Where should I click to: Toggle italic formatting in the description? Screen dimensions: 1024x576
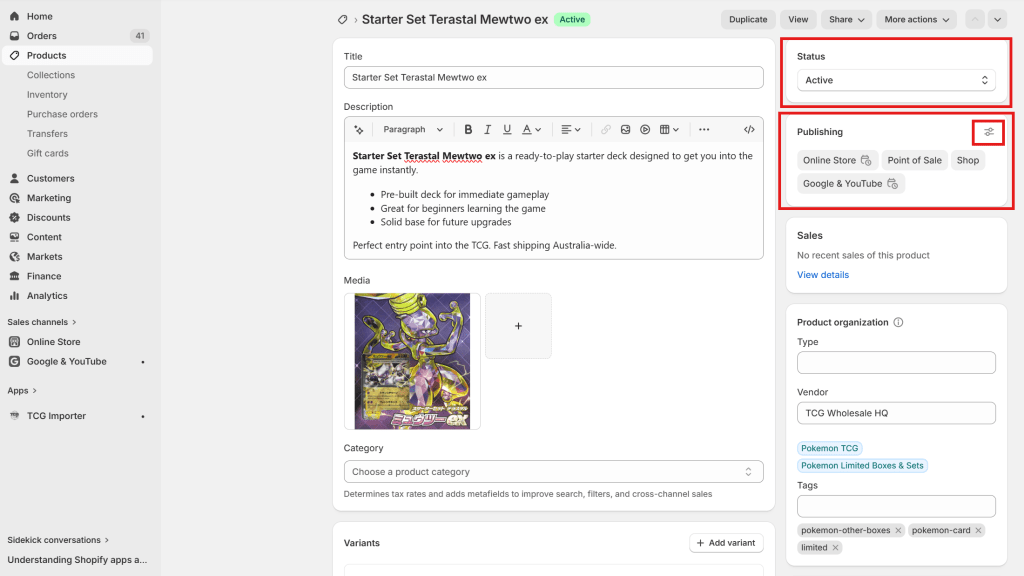tap(487, 129)
